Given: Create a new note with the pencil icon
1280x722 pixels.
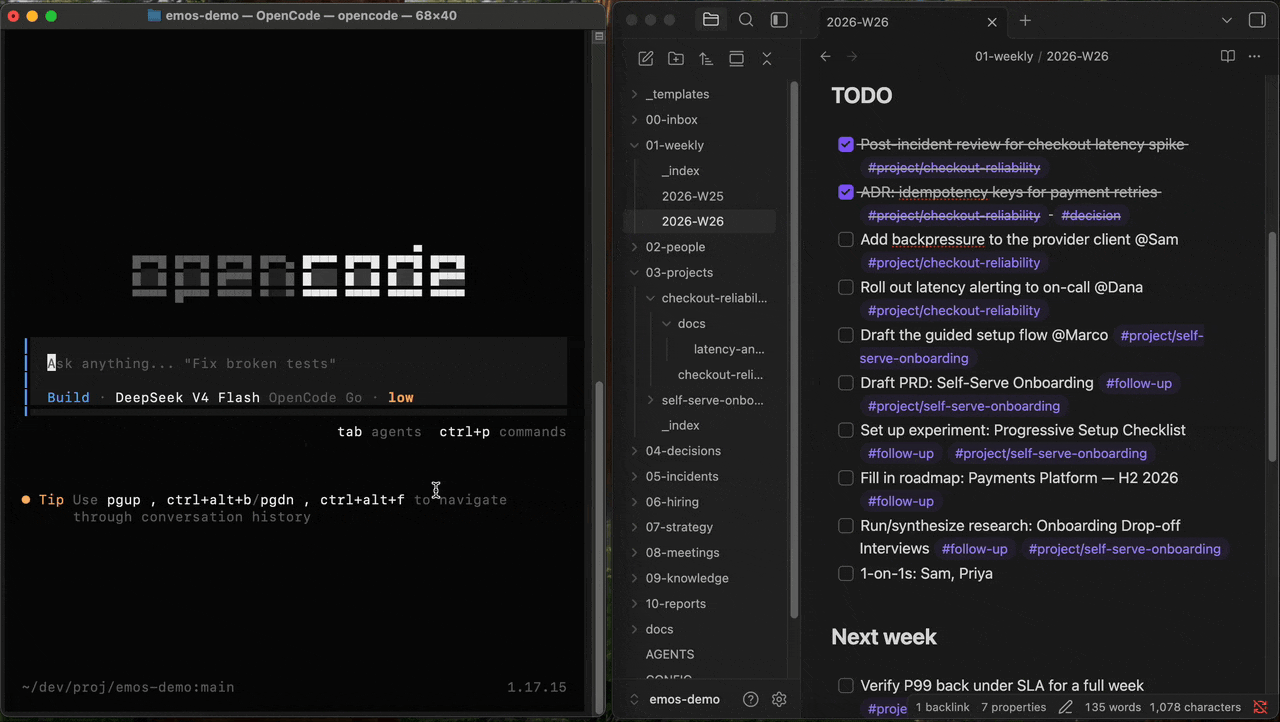Looking at the screenshot, I should point(646,59).
